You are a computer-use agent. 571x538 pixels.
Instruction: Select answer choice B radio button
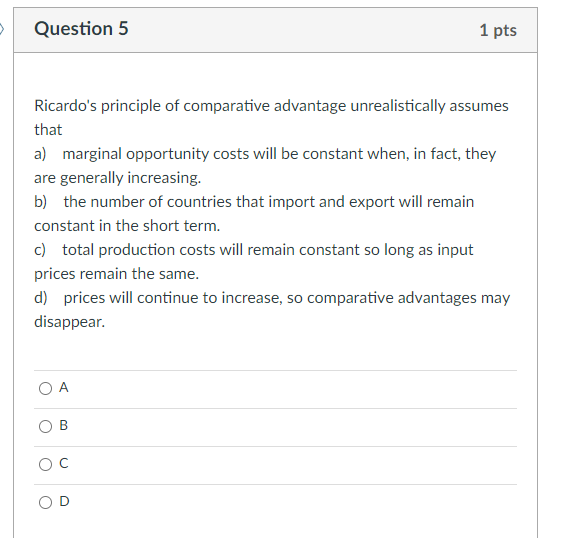pyautogui.click(x=46, y=426)
